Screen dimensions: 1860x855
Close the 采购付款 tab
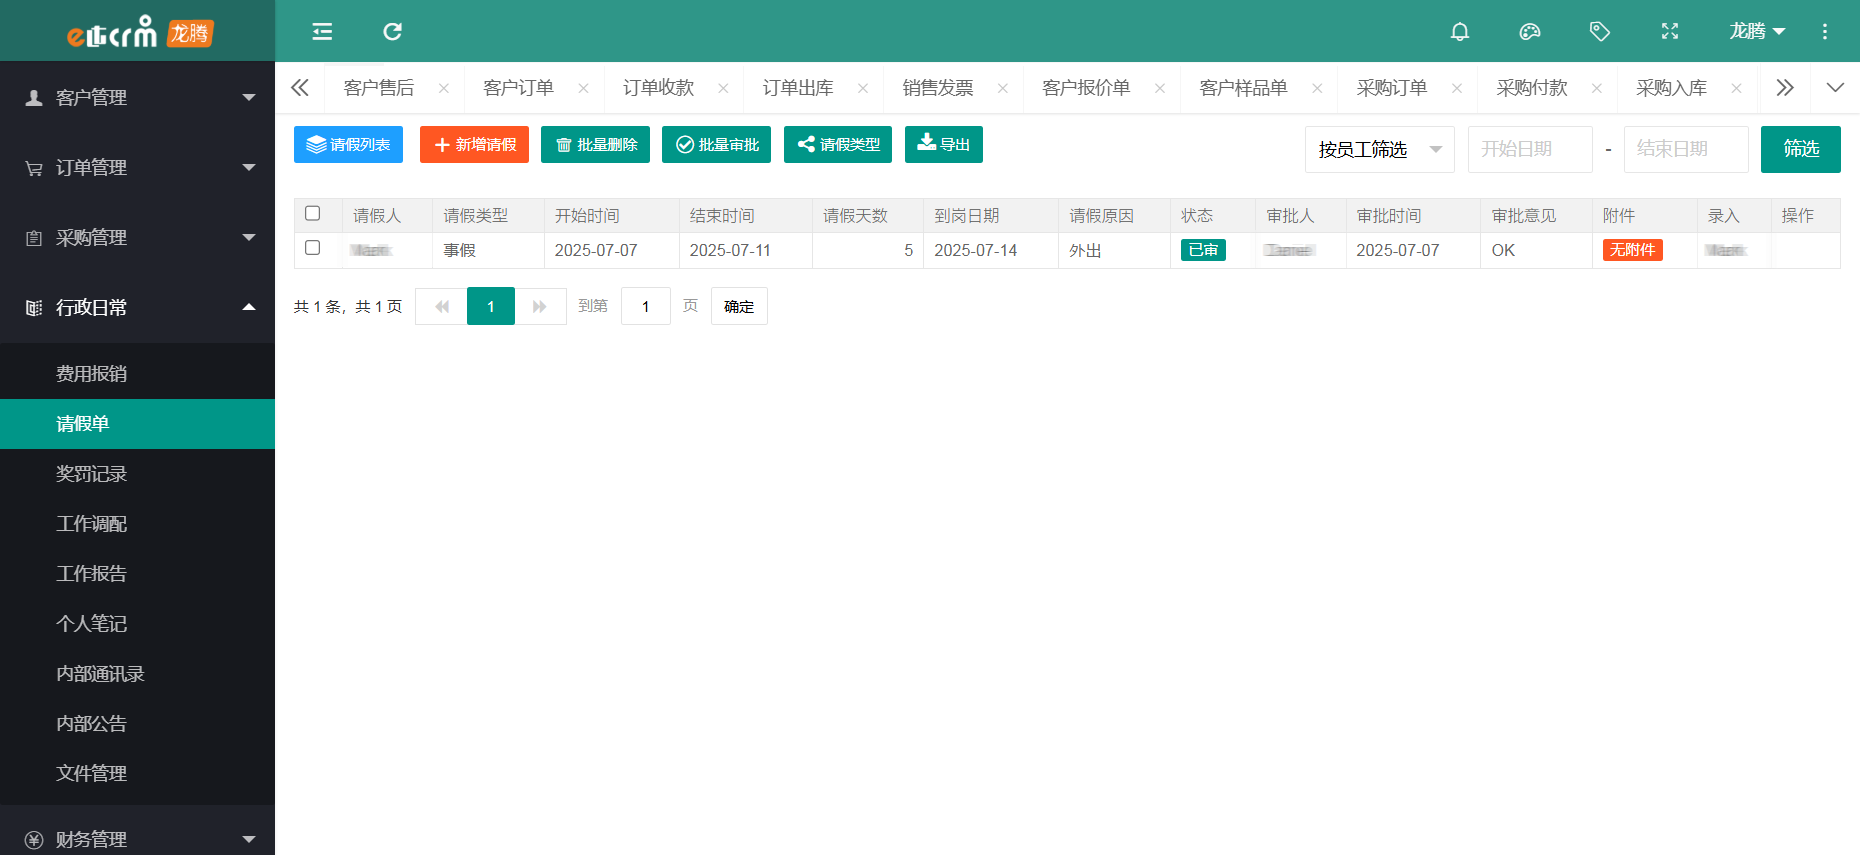(x=1597, y=88)
